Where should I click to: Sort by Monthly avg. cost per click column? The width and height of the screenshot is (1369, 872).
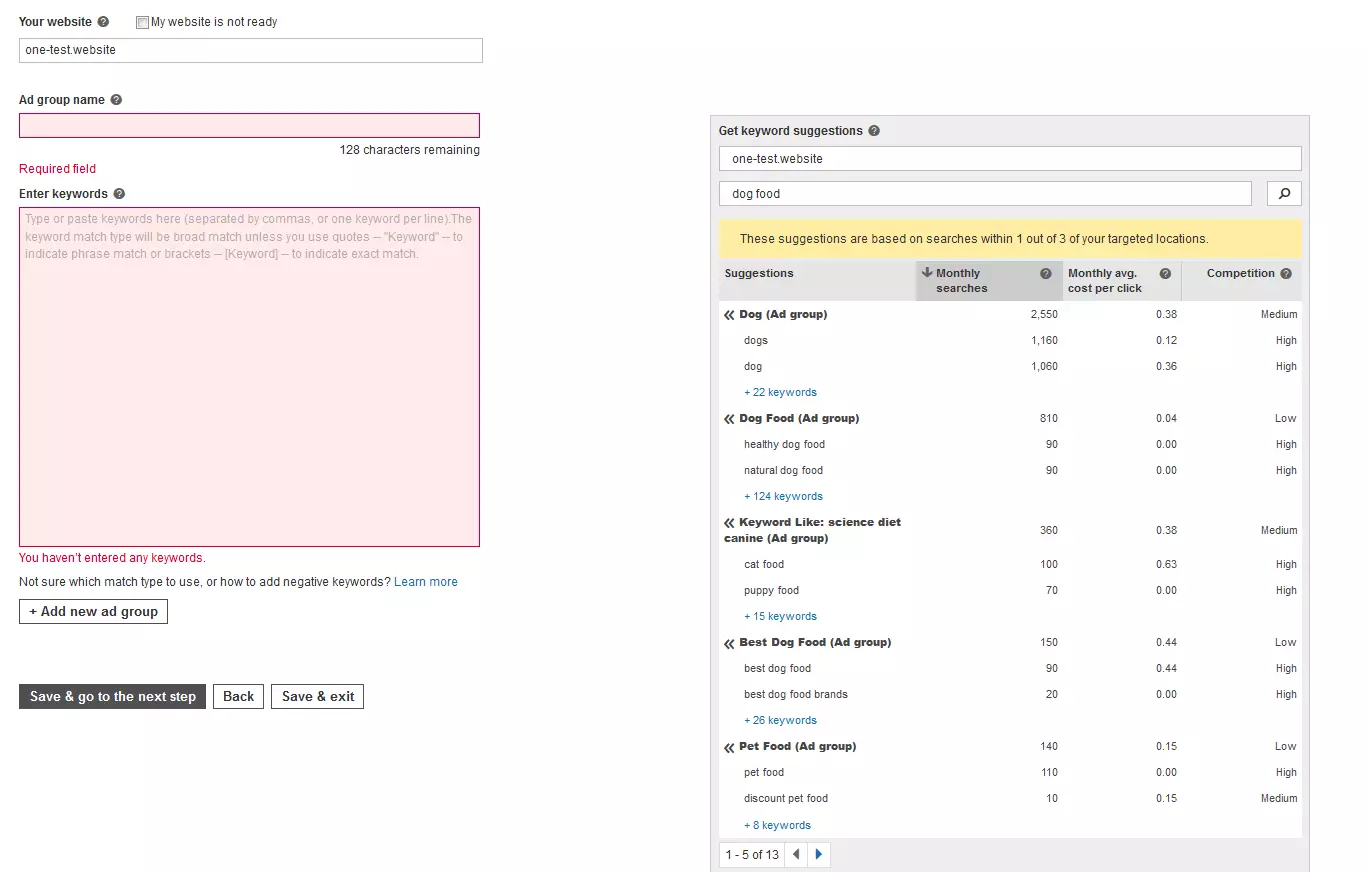pos(1105,281)
